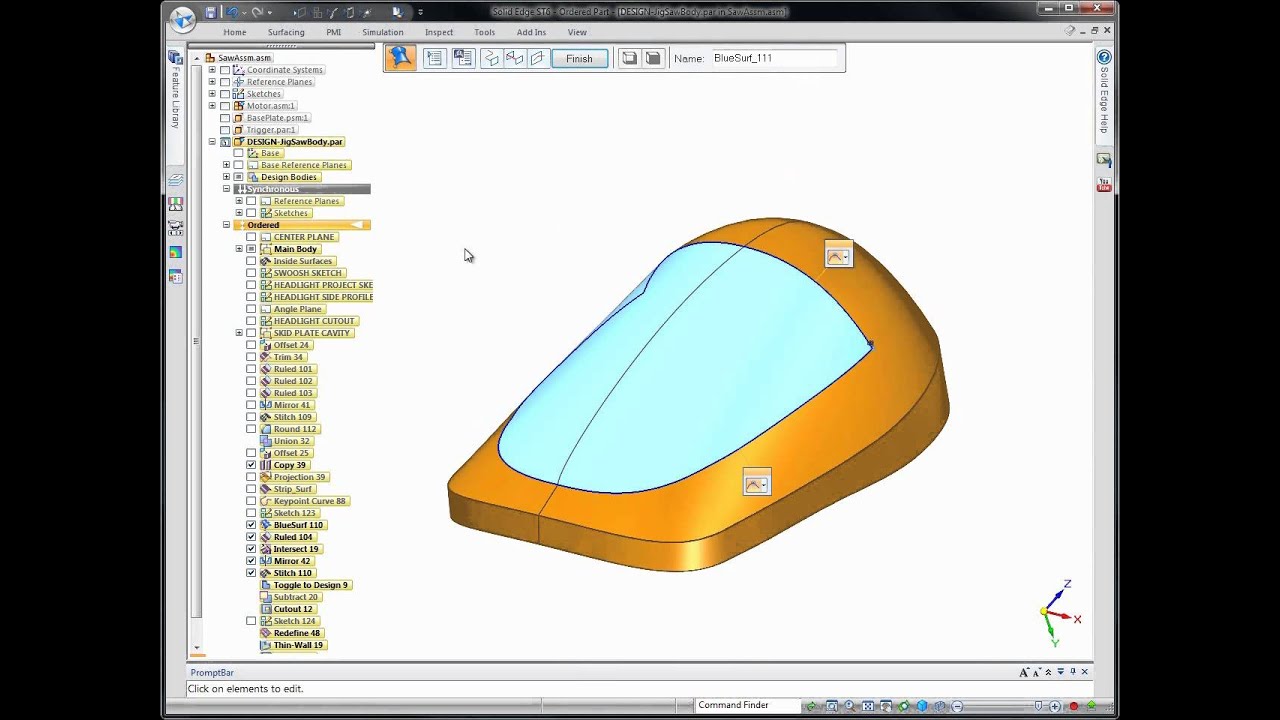The image size is (1280, 720).
Task: Open the Surfacing ribbon tab
Action: (x=286, y=32)
